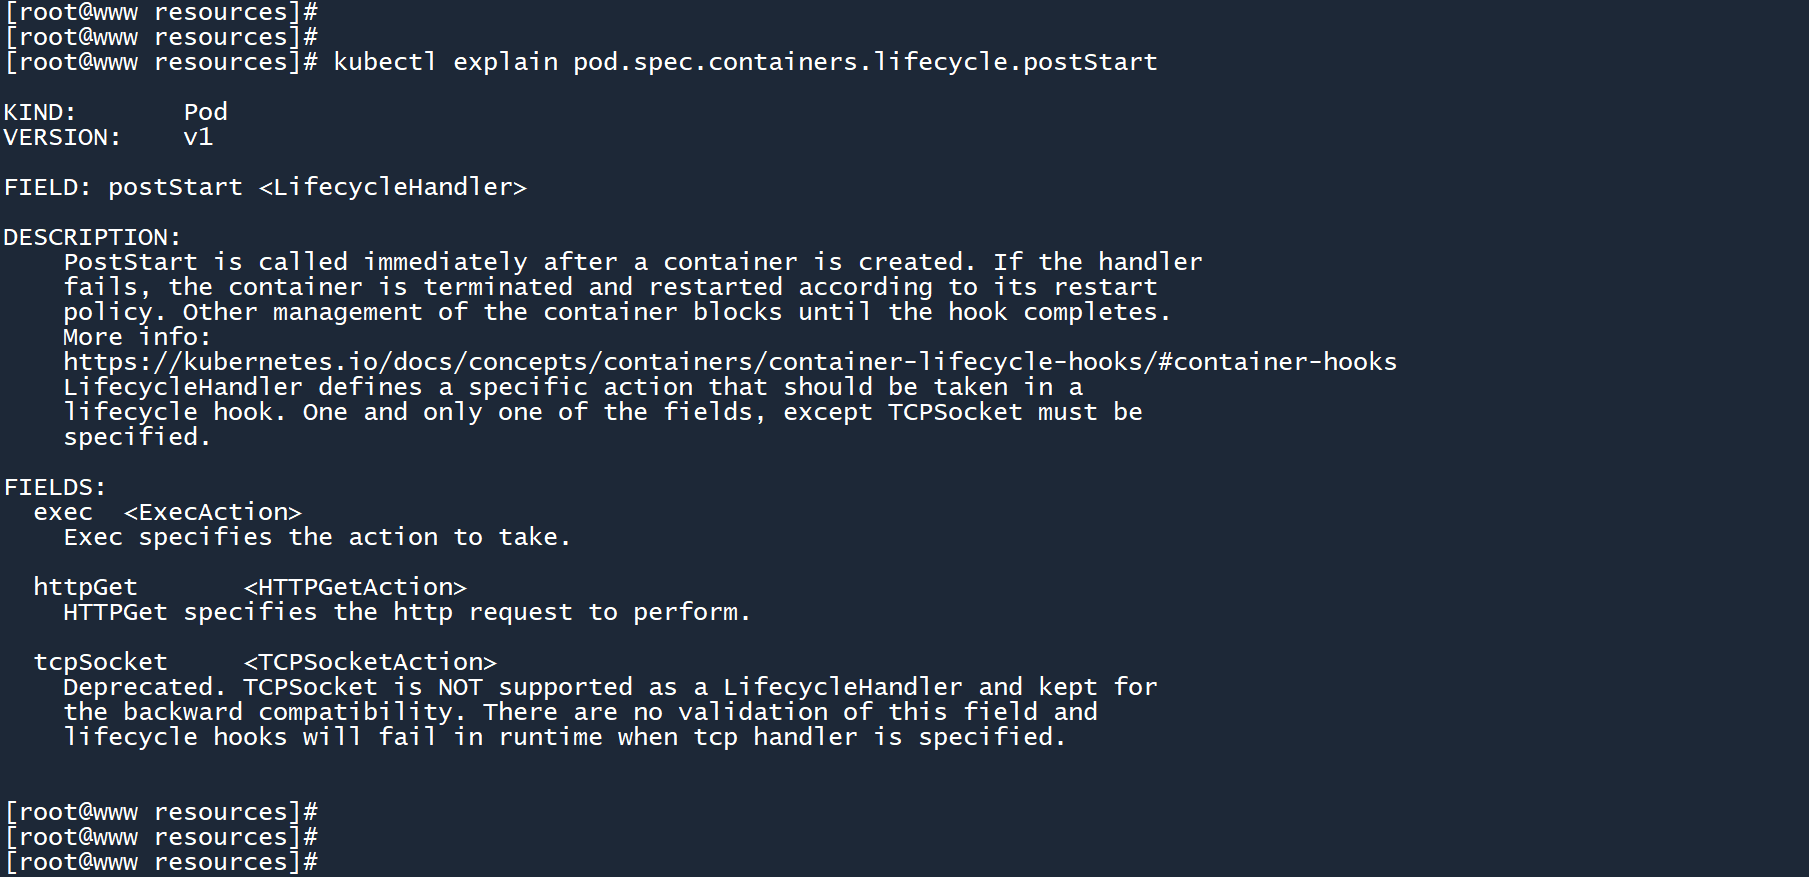Select the KIND: label

pos(40,112)
